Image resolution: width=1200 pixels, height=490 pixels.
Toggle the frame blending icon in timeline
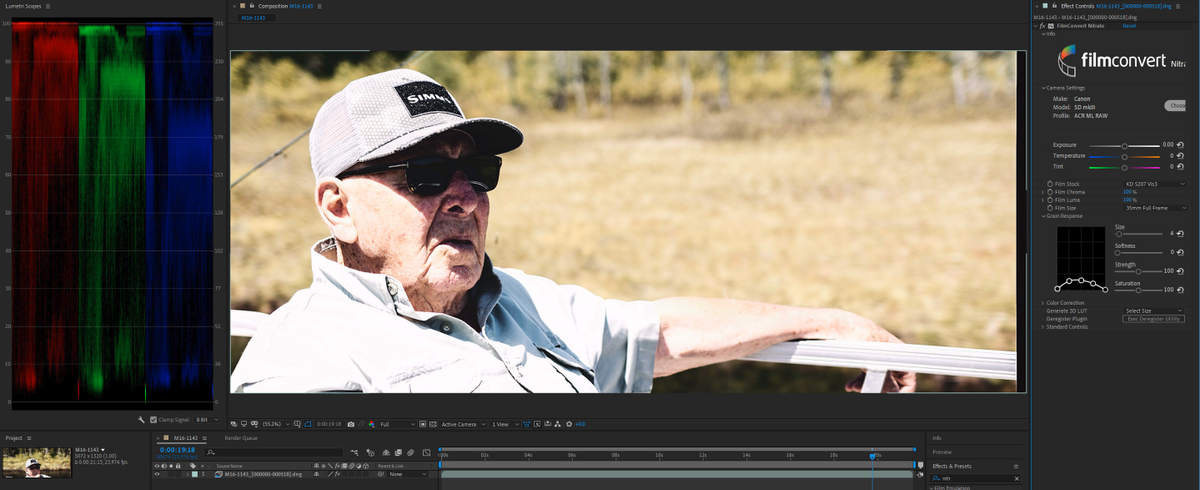coord(398,453)
